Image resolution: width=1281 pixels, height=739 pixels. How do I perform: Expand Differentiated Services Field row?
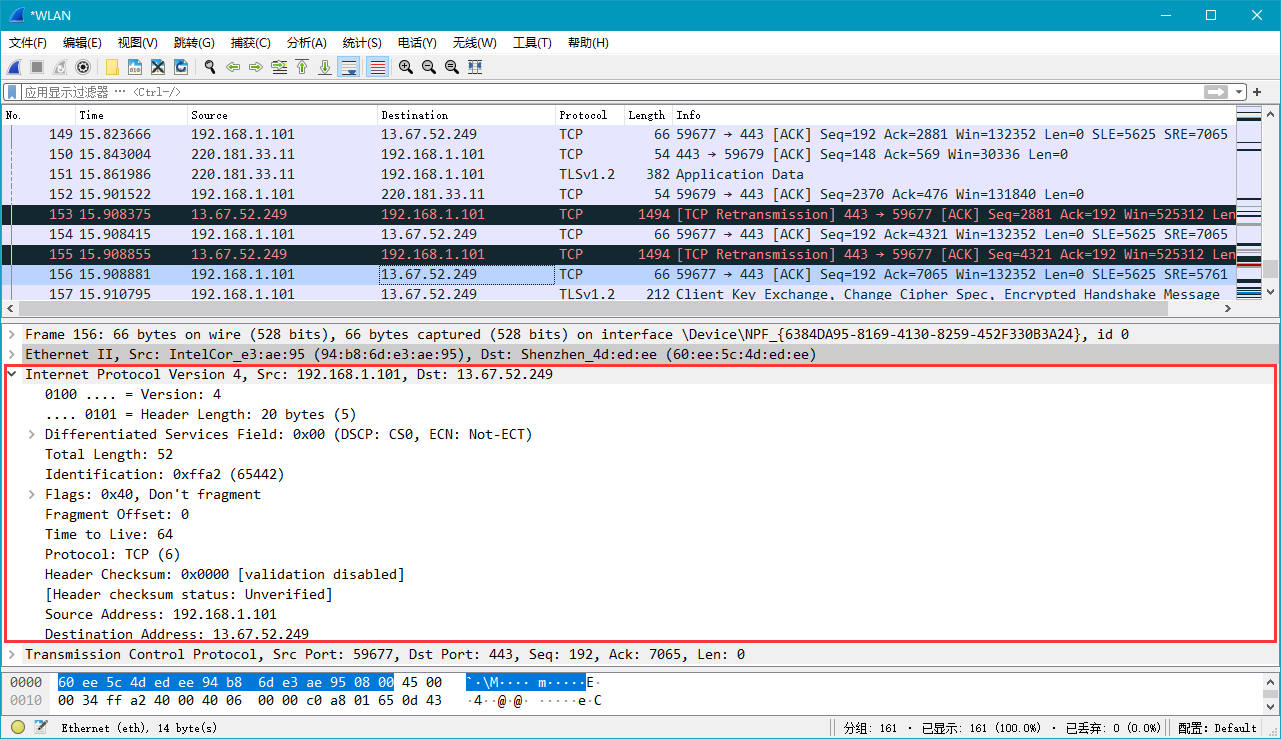click(x=32, y=434)
